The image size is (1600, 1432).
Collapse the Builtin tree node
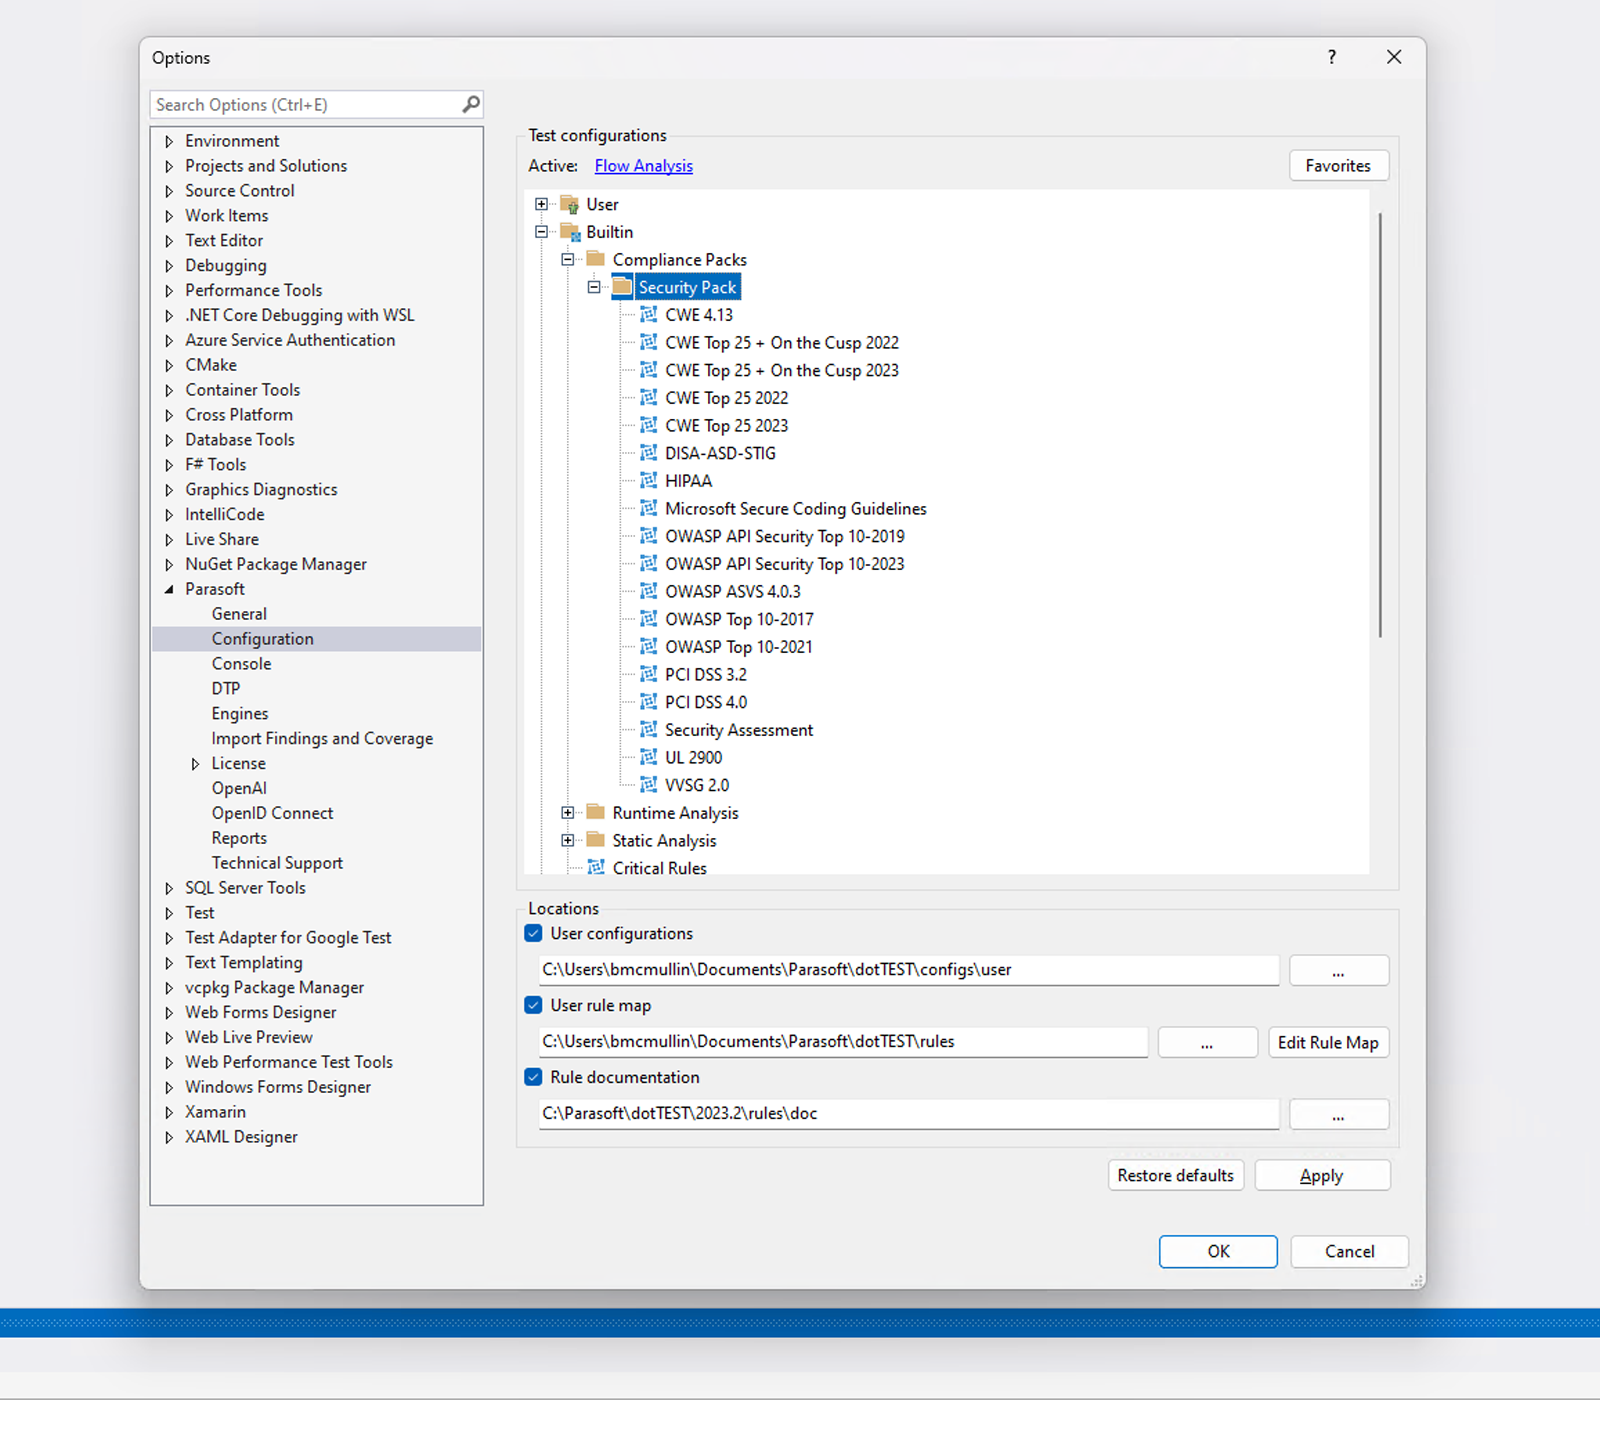(x=541, y=232)
